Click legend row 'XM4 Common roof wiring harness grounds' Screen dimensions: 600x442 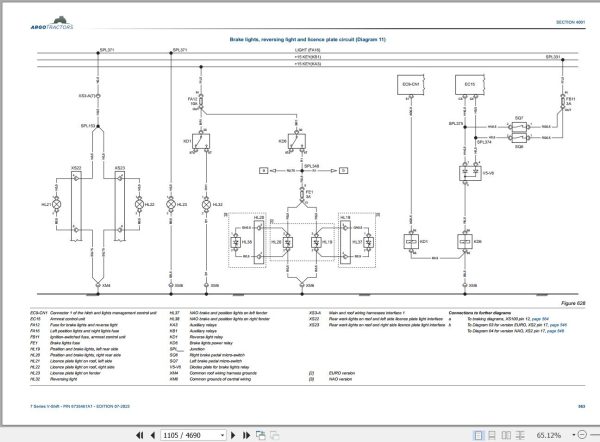coord(214,373)
